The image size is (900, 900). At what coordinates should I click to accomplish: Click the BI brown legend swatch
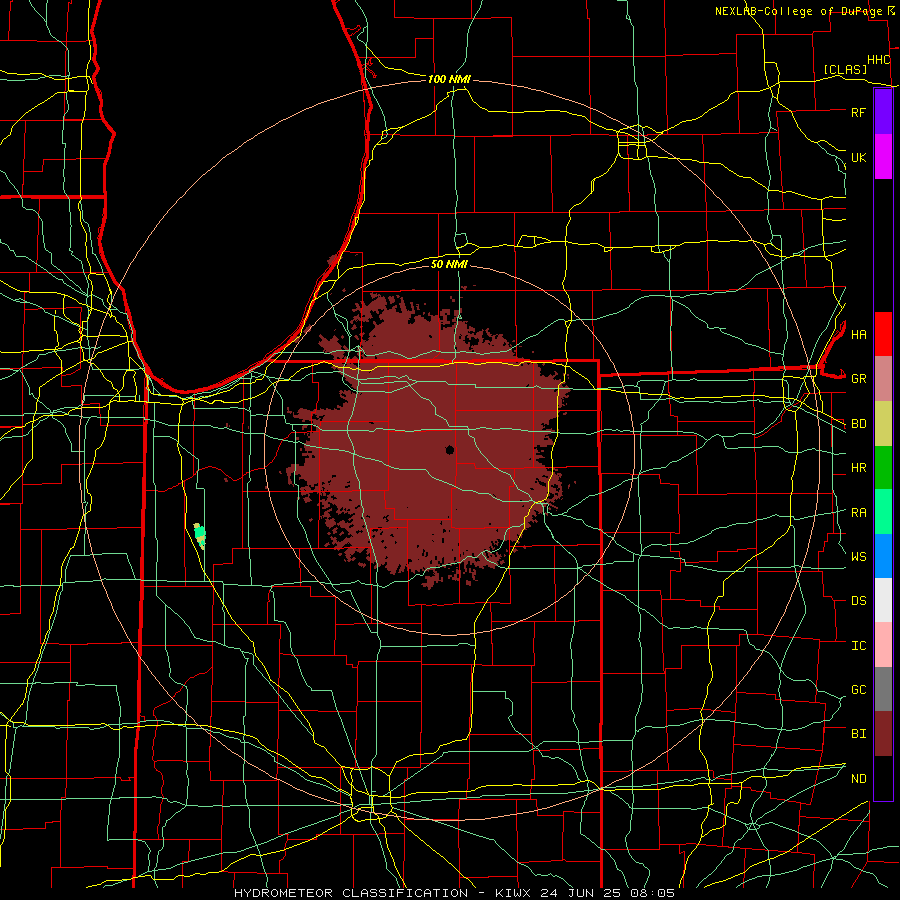[x=883, y=734]
